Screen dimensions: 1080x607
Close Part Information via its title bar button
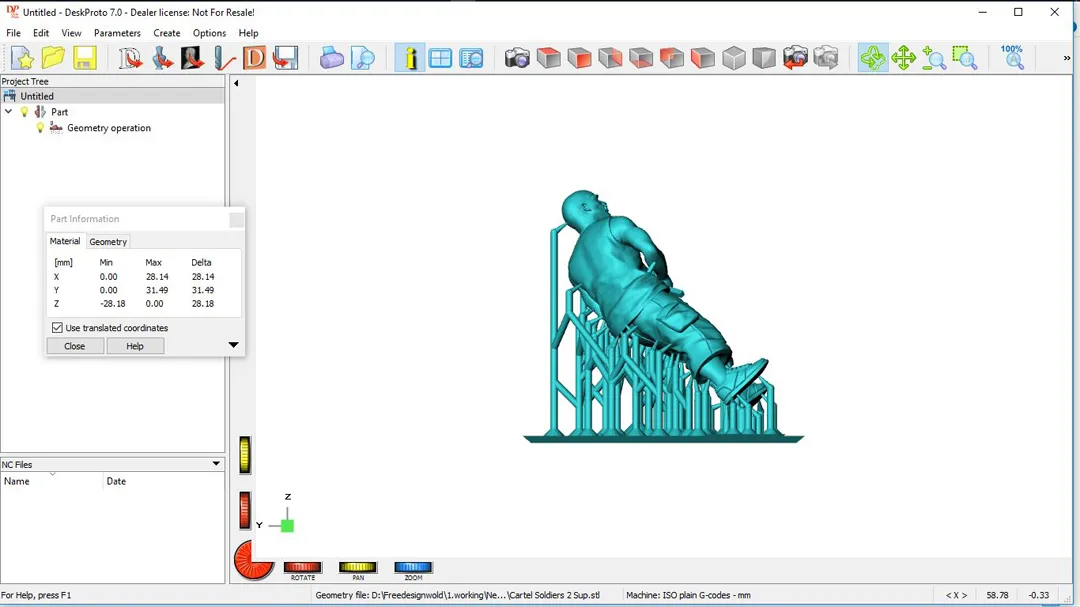[x=236, y=220]
